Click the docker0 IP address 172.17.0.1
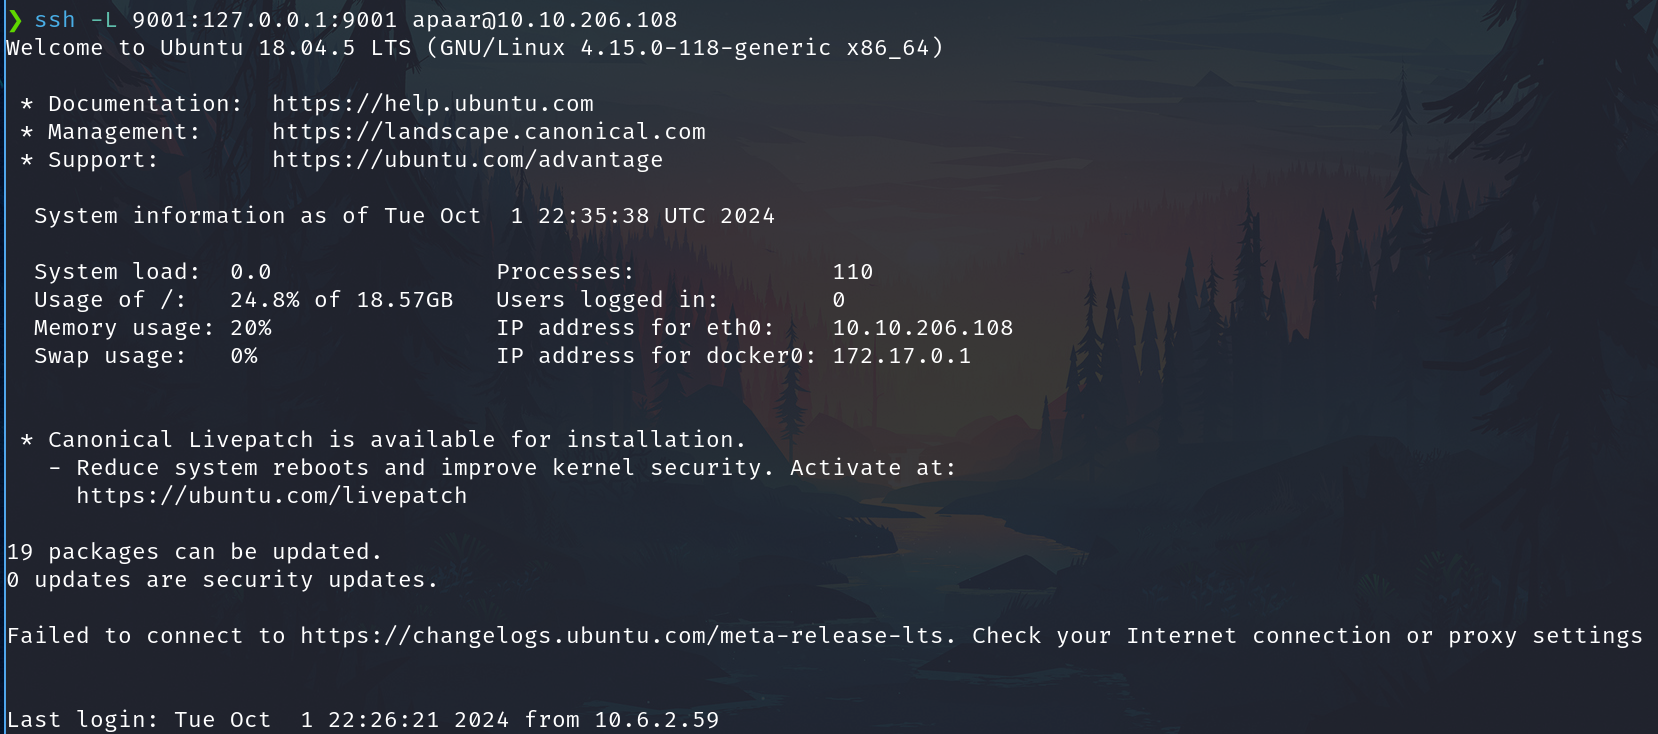 [901, 356]
